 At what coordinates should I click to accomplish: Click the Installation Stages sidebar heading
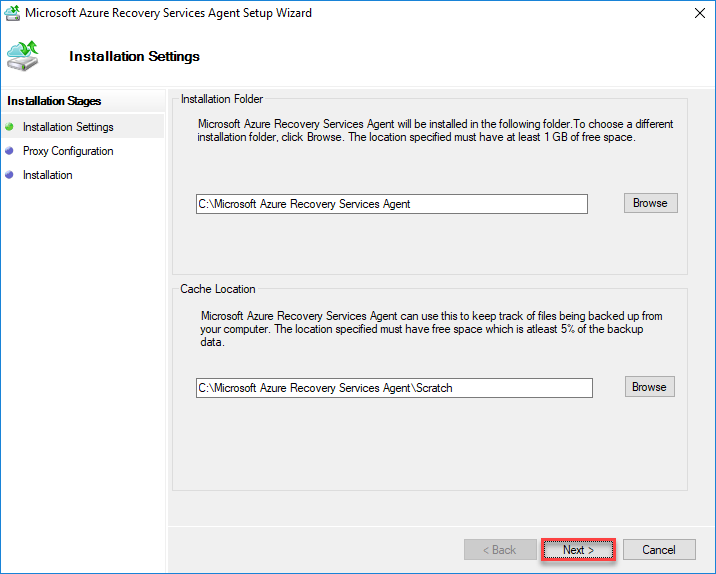pos(54,101)
